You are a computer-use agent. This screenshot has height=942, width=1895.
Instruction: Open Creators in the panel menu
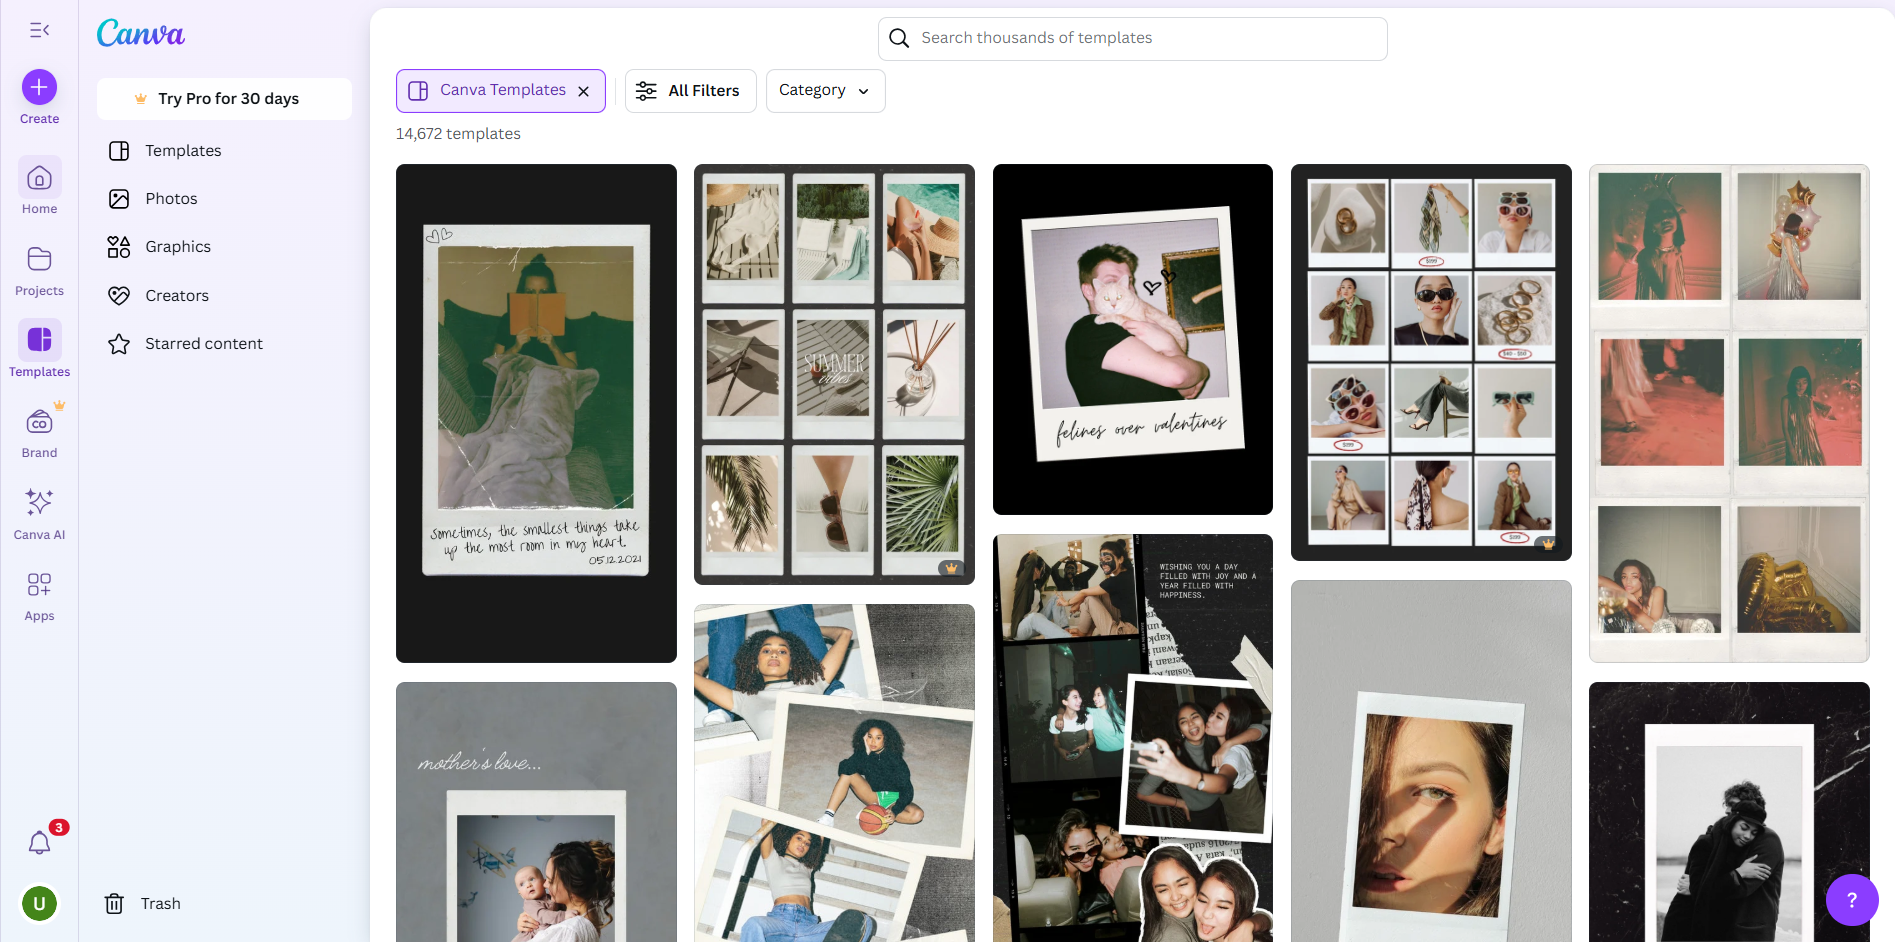(224, 295)
